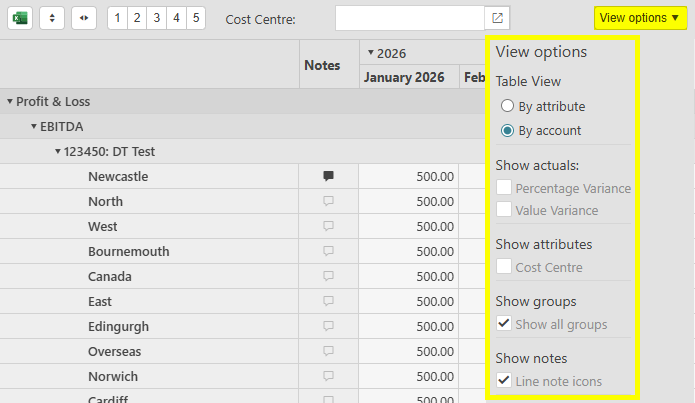Image resolution: width=695 pixels, height=403 pixels.
Task: Switch to level 3 button
Action: coord(156,18)
